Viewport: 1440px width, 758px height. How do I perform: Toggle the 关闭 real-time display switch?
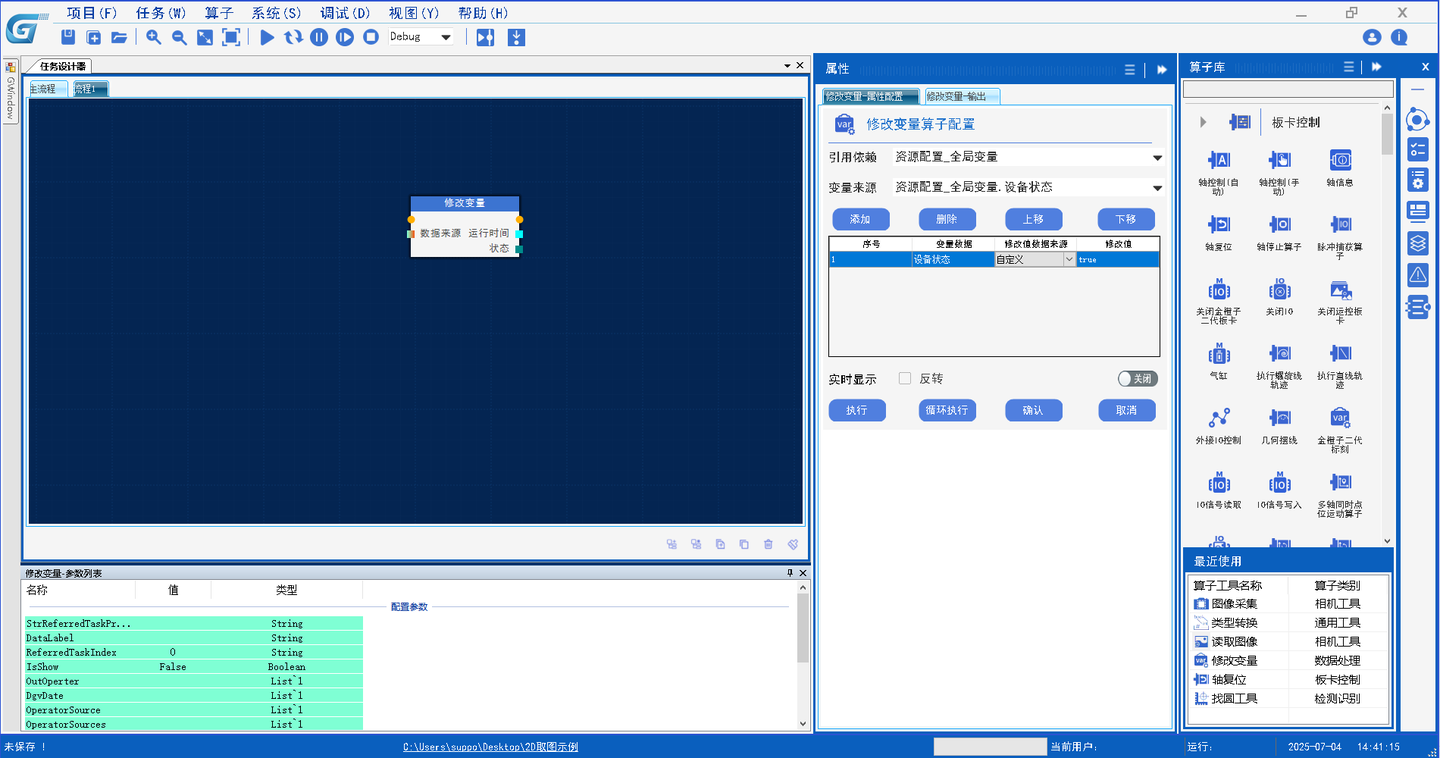point(1138,379)
